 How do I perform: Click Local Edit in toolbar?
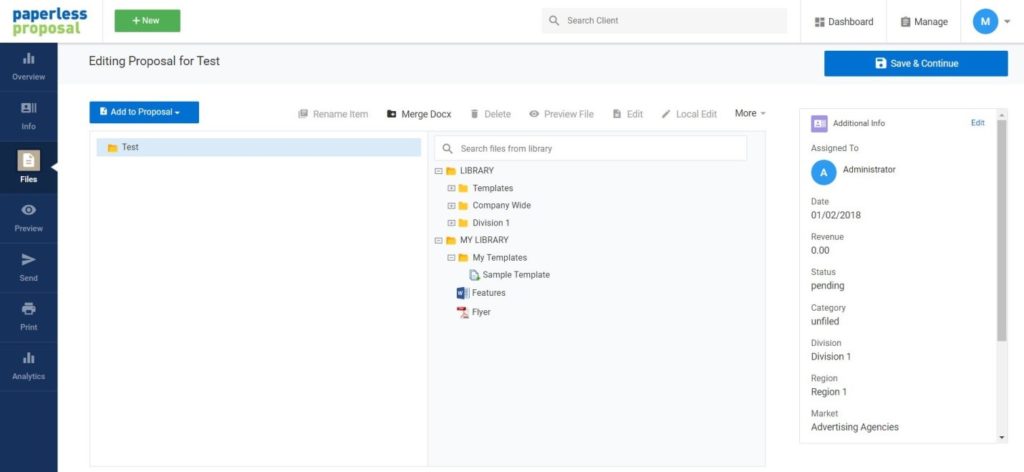(689, 114)
